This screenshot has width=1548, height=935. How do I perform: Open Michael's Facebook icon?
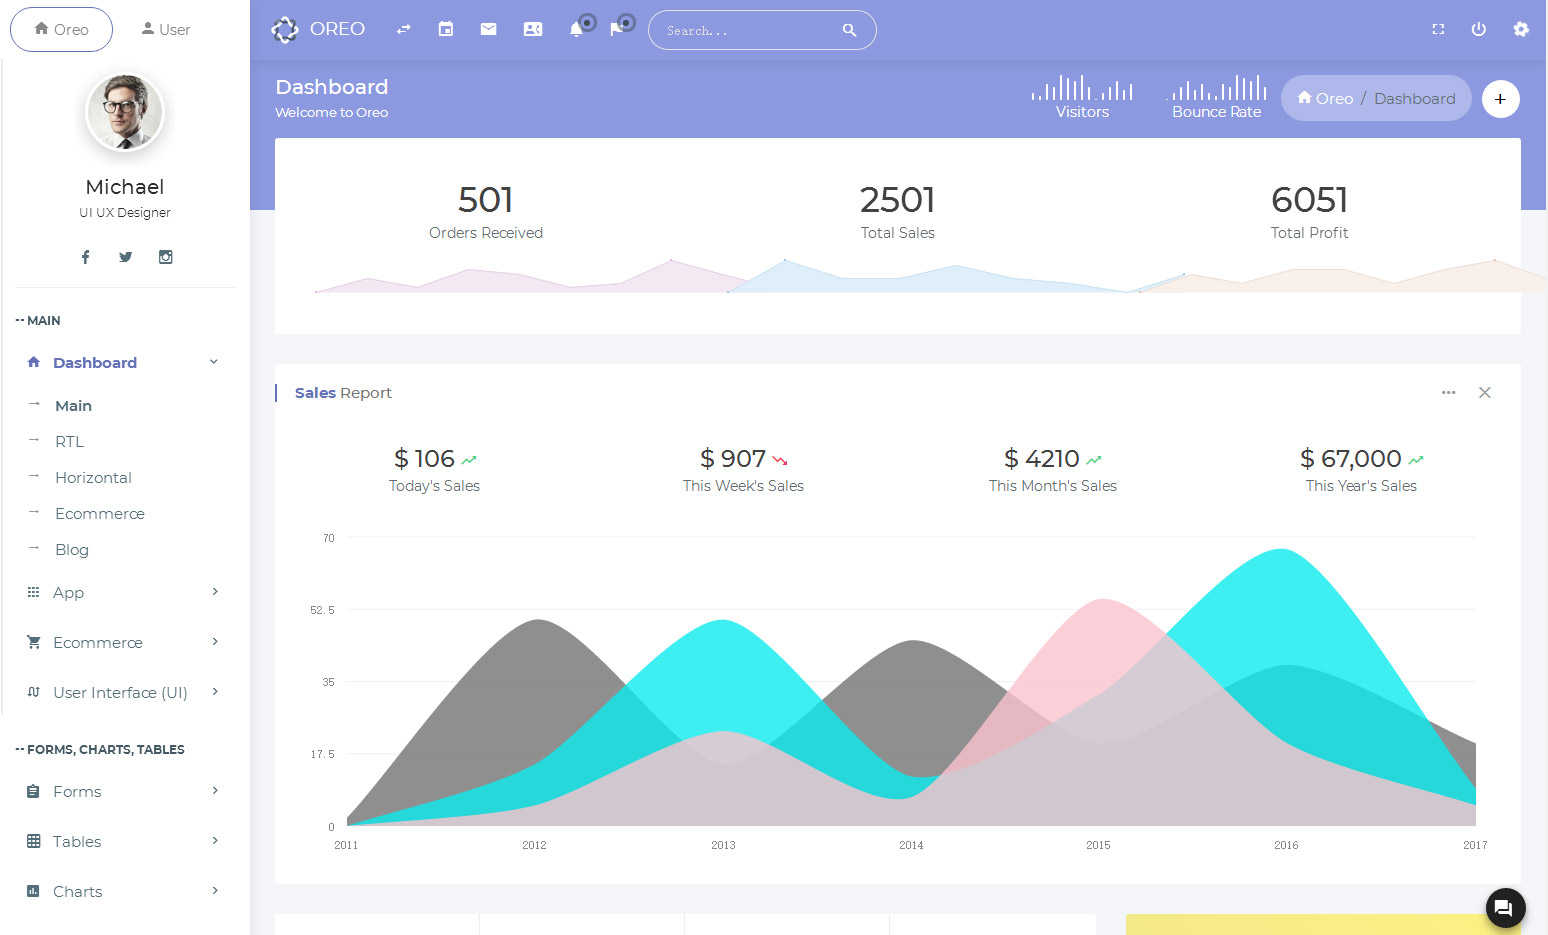85,257
